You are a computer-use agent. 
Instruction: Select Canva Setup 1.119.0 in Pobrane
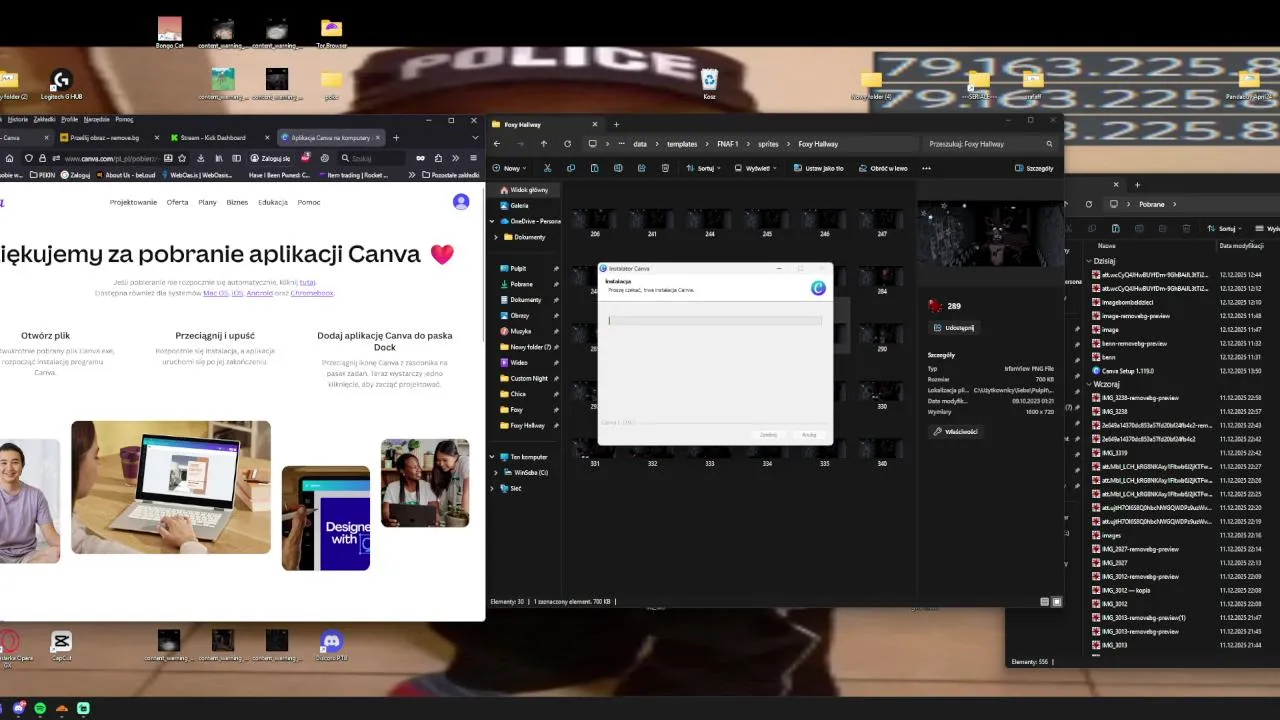point(1127,371)
